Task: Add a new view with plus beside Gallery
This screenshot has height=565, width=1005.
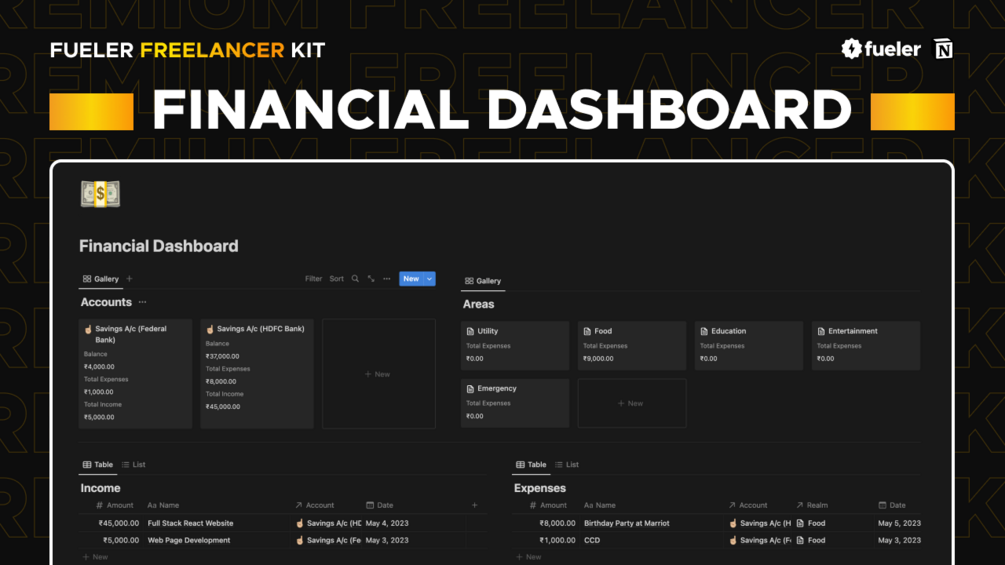Action: 129,279
